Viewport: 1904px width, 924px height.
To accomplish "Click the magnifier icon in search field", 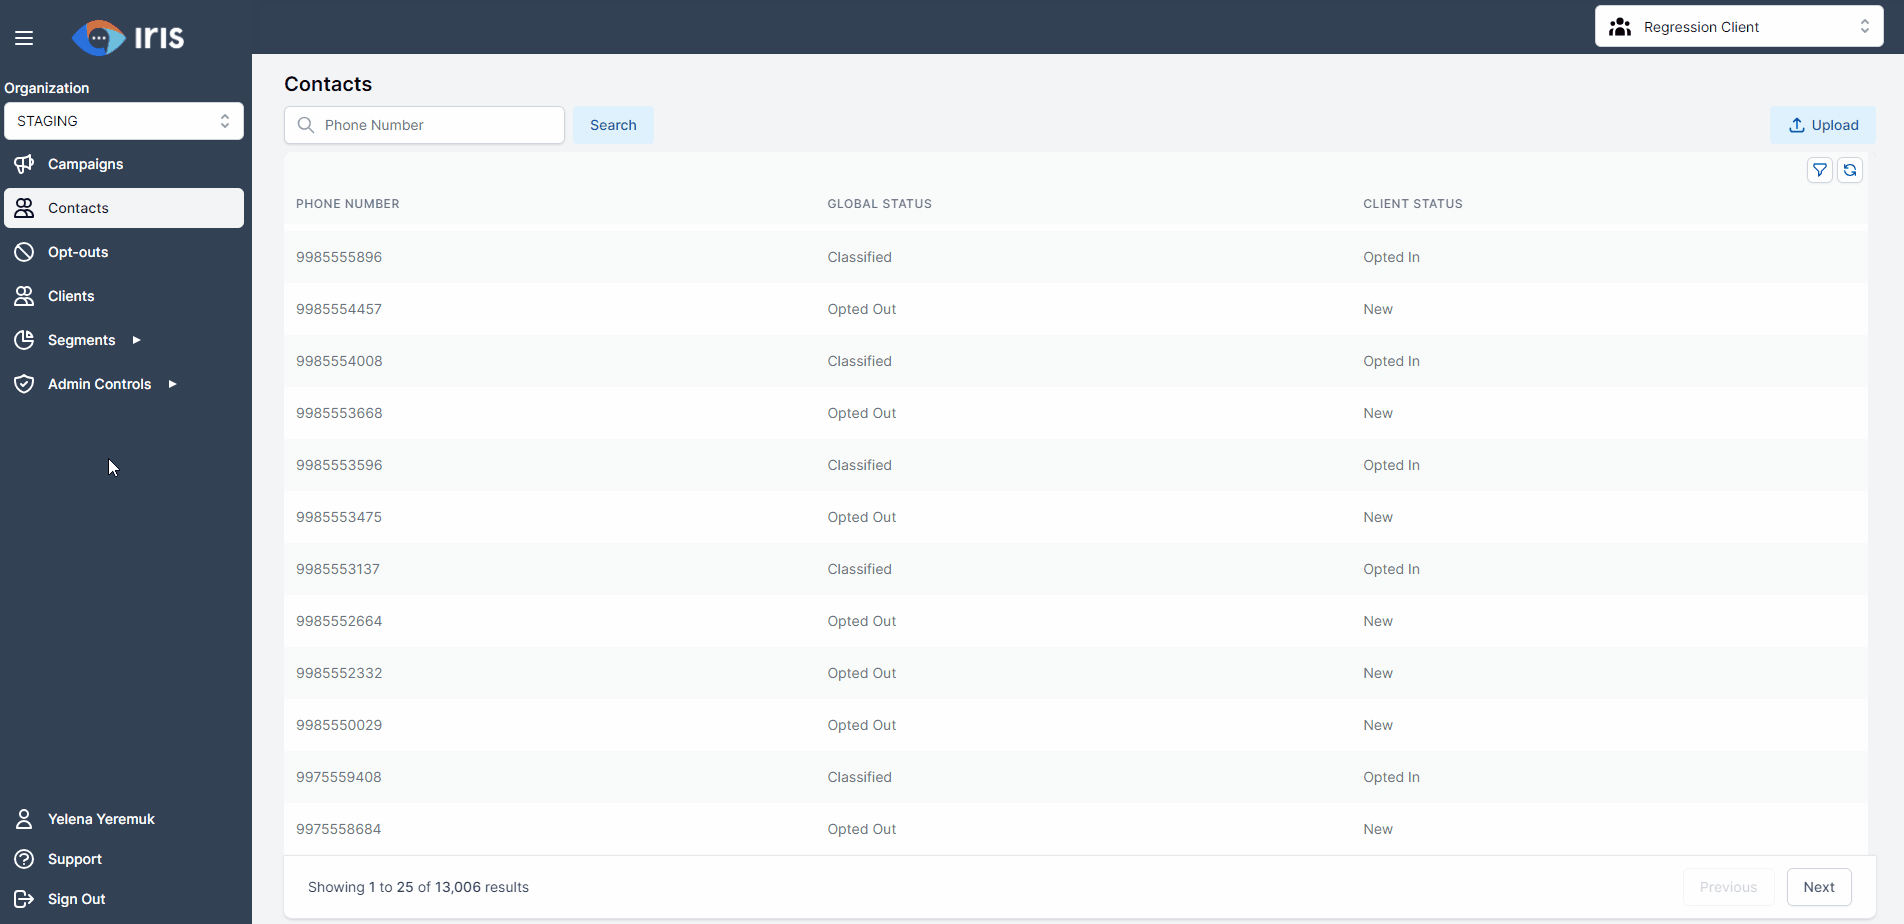I will point(306,125).
